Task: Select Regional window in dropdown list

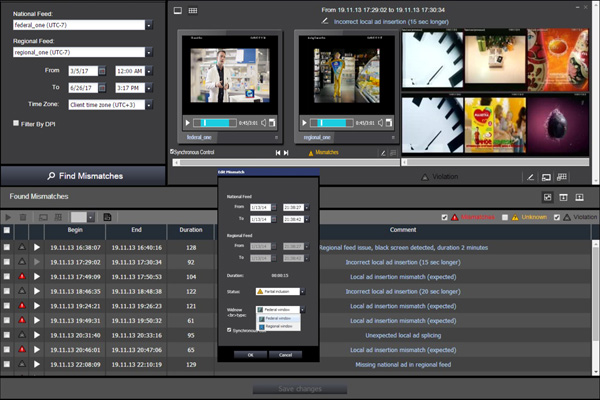Action: pyautogui.click(x=279, y=326)
